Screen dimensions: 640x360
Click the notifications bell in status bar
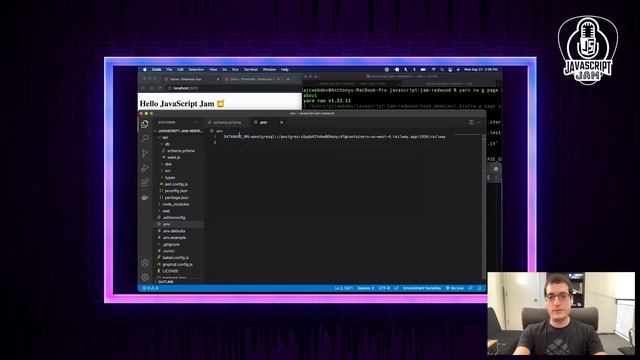(479, 288)
